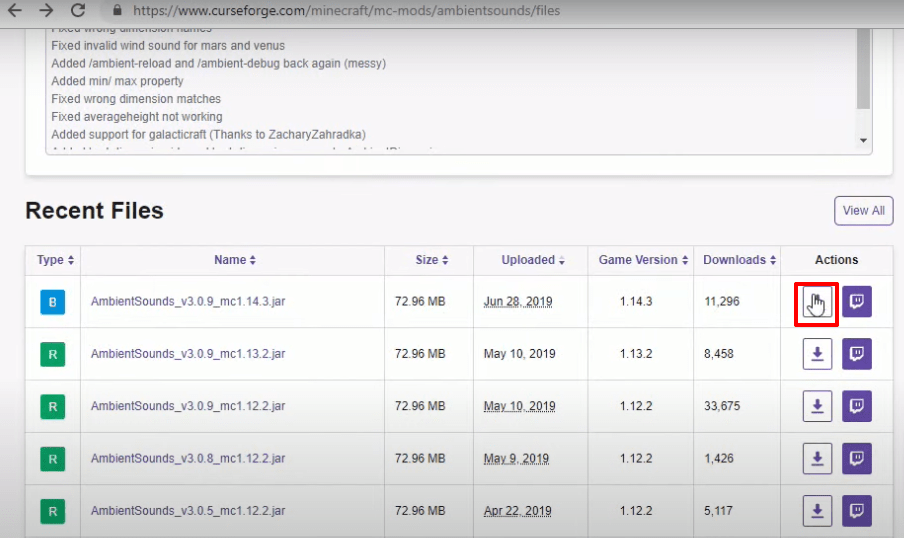
Task: Sort table by Type column
Action: click(55, 260)
